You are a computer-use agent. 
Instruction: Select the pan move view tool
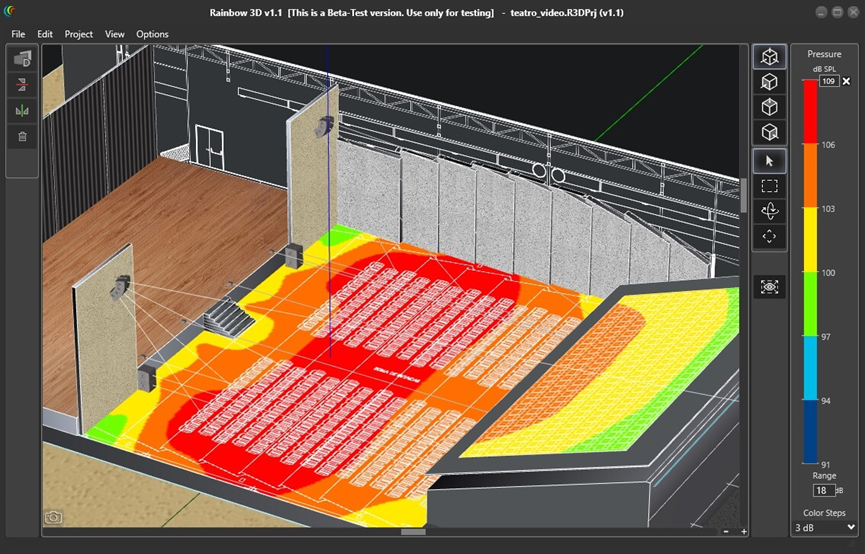(769, 237)
